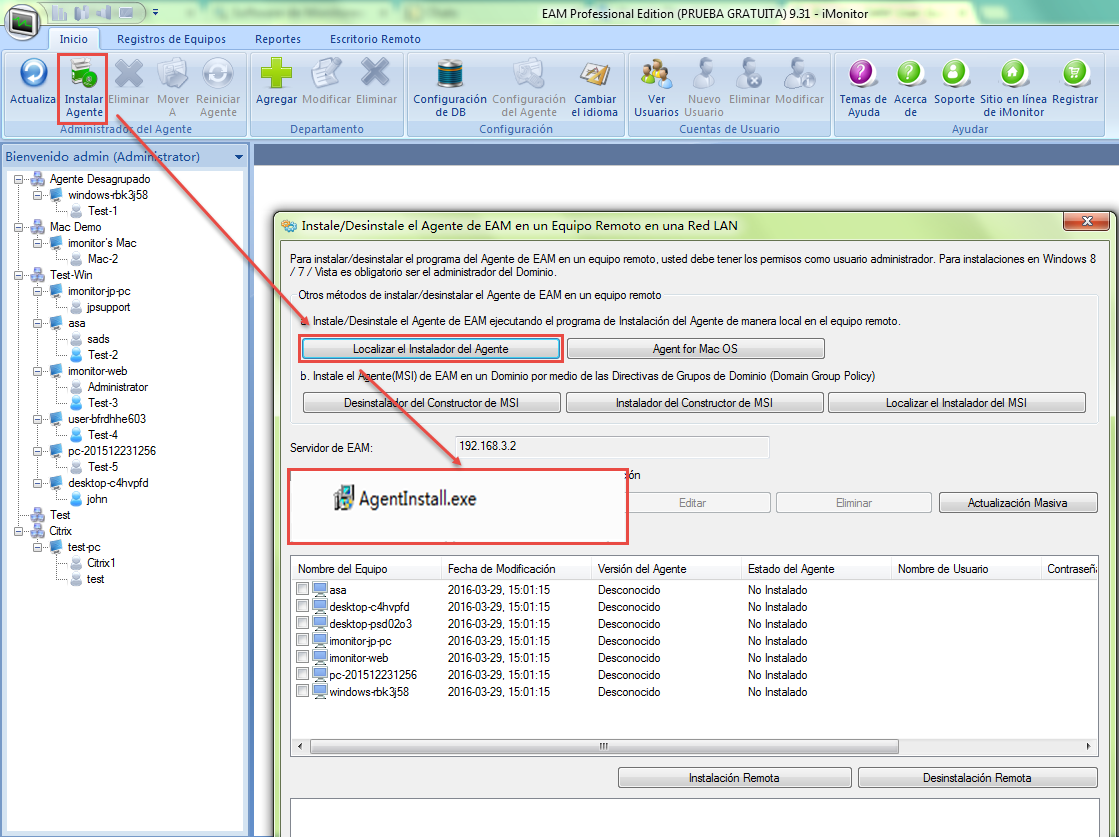Open Sitio en línea de iMonitor
Screen dimensions: 1119x837
point(1013,87)
